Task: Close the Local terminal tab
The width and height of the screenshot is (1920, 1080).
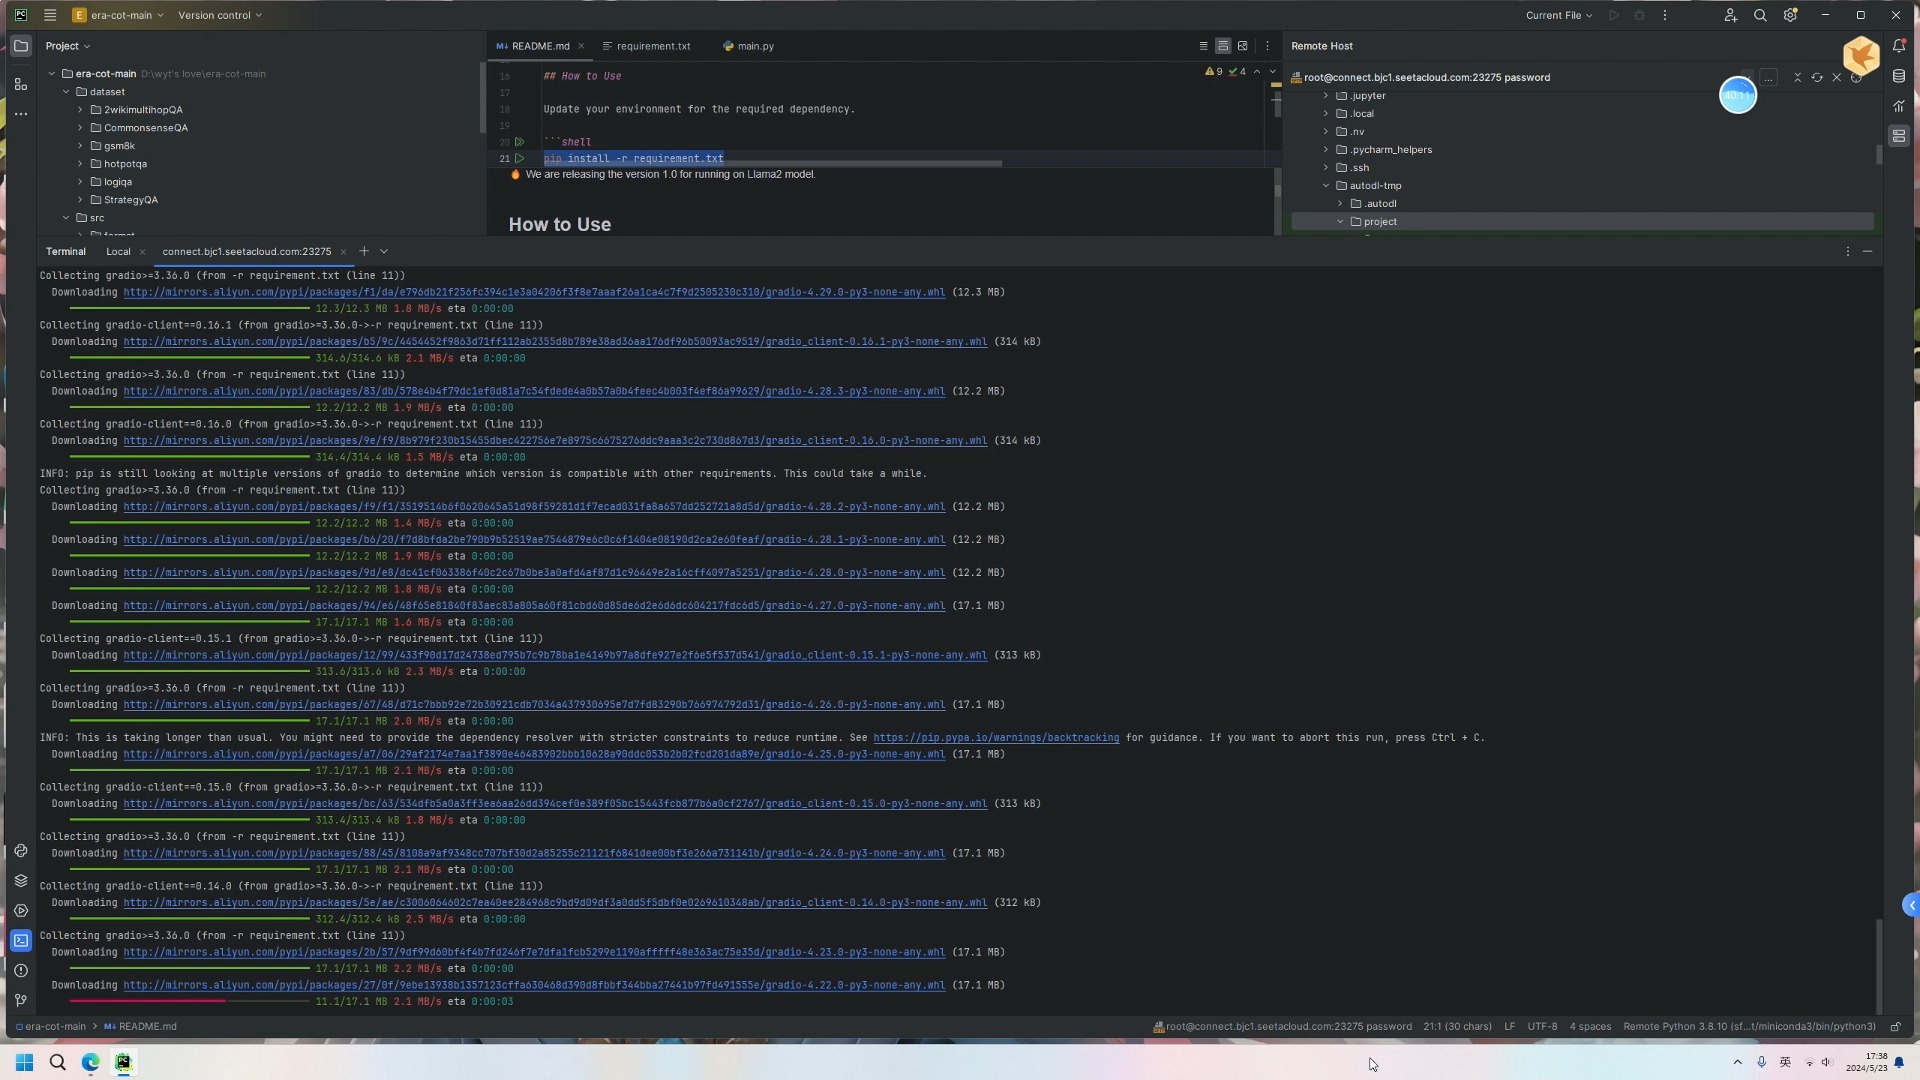Action: (x=142, y=252)
